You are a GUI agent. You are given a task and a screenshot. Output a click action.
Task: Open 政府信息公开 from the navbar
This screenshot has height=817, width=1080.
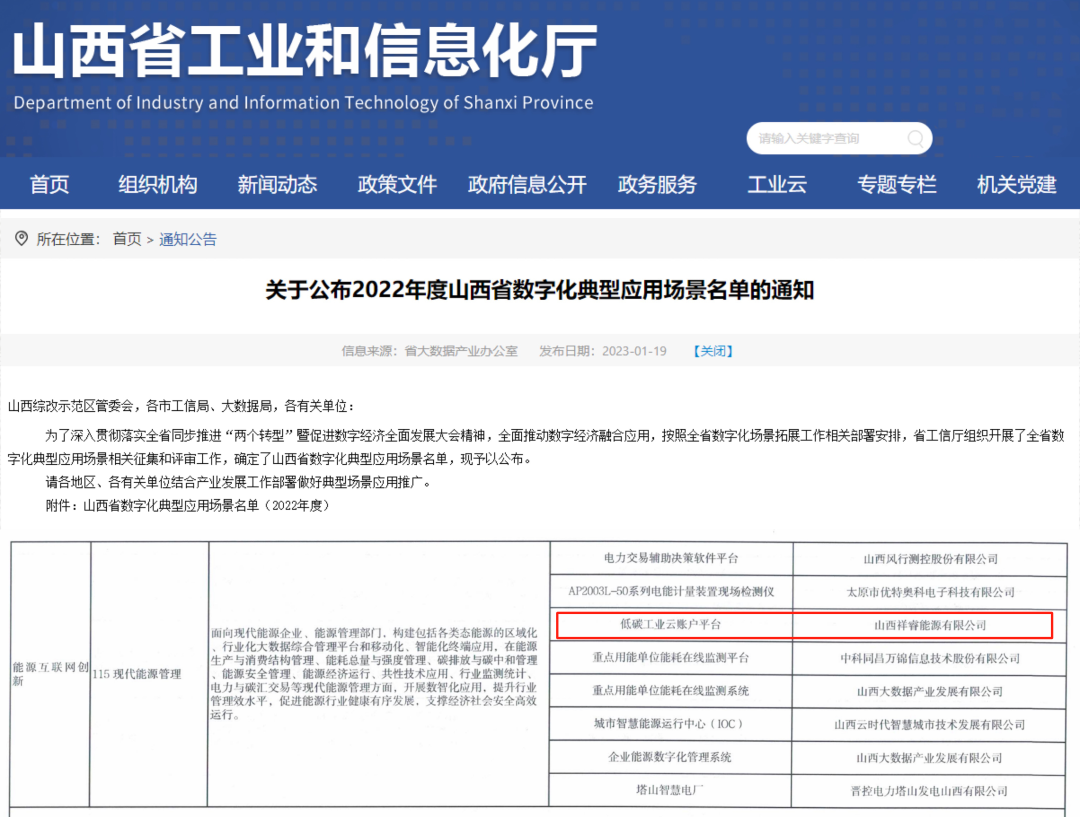pyautogui.click(x=527, y=184)
